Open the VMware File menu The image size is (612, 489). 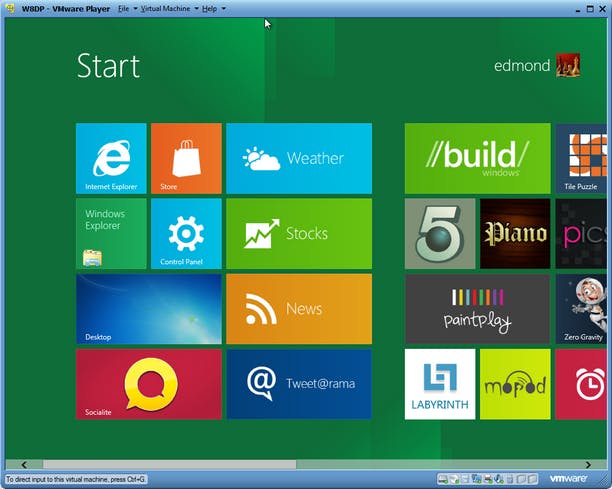coord(124,9)
